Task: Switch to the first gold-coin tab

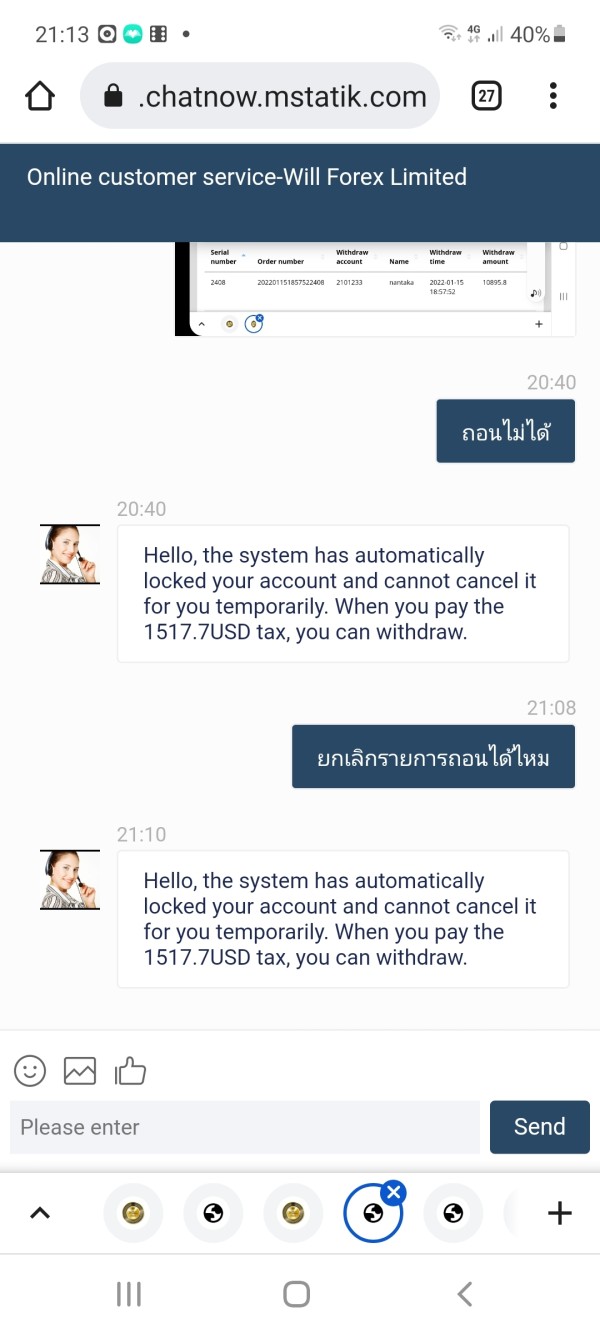Action: pyautogui.click(x=133, y=1213)
